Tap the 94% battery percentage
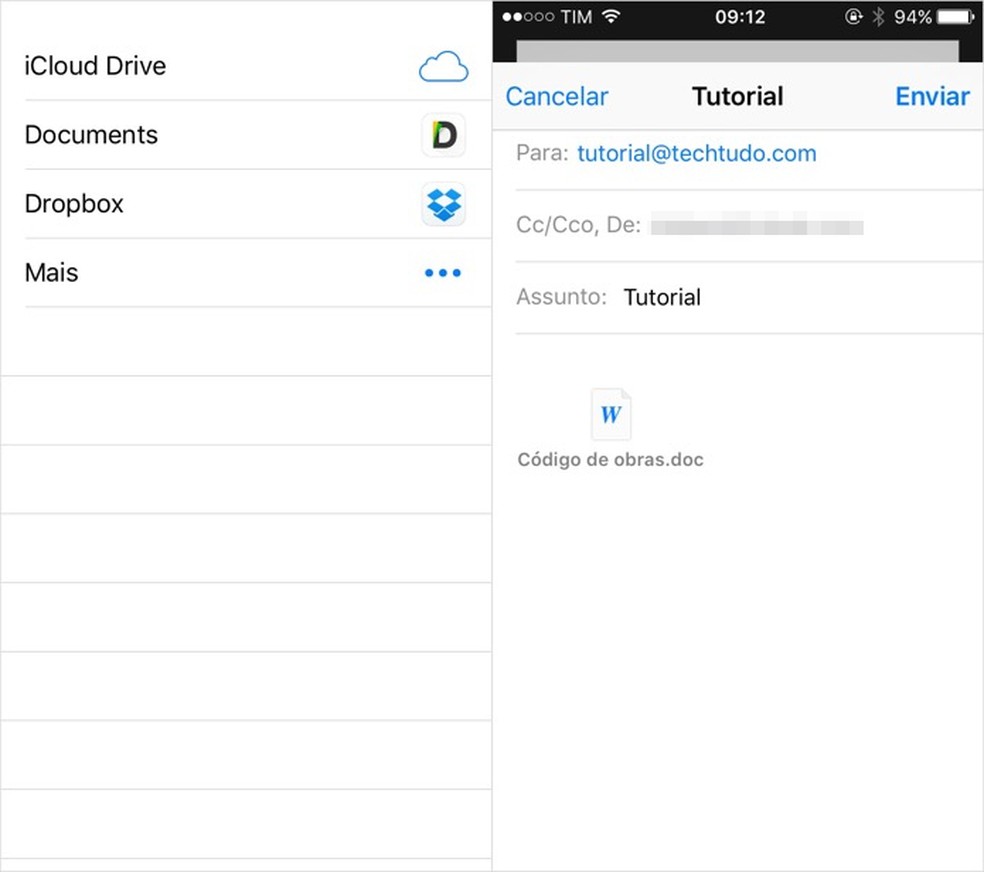This screenshot has width=984, height=872. [913, 17]
